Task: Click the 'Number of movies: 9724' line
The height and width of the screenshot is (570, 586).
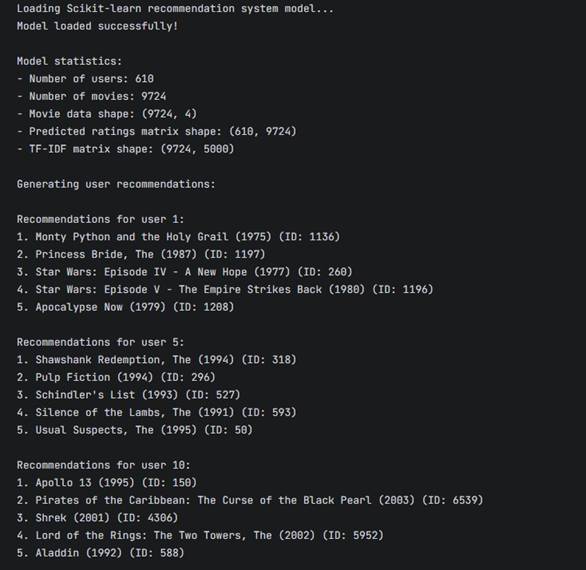Action: [92, 96]
